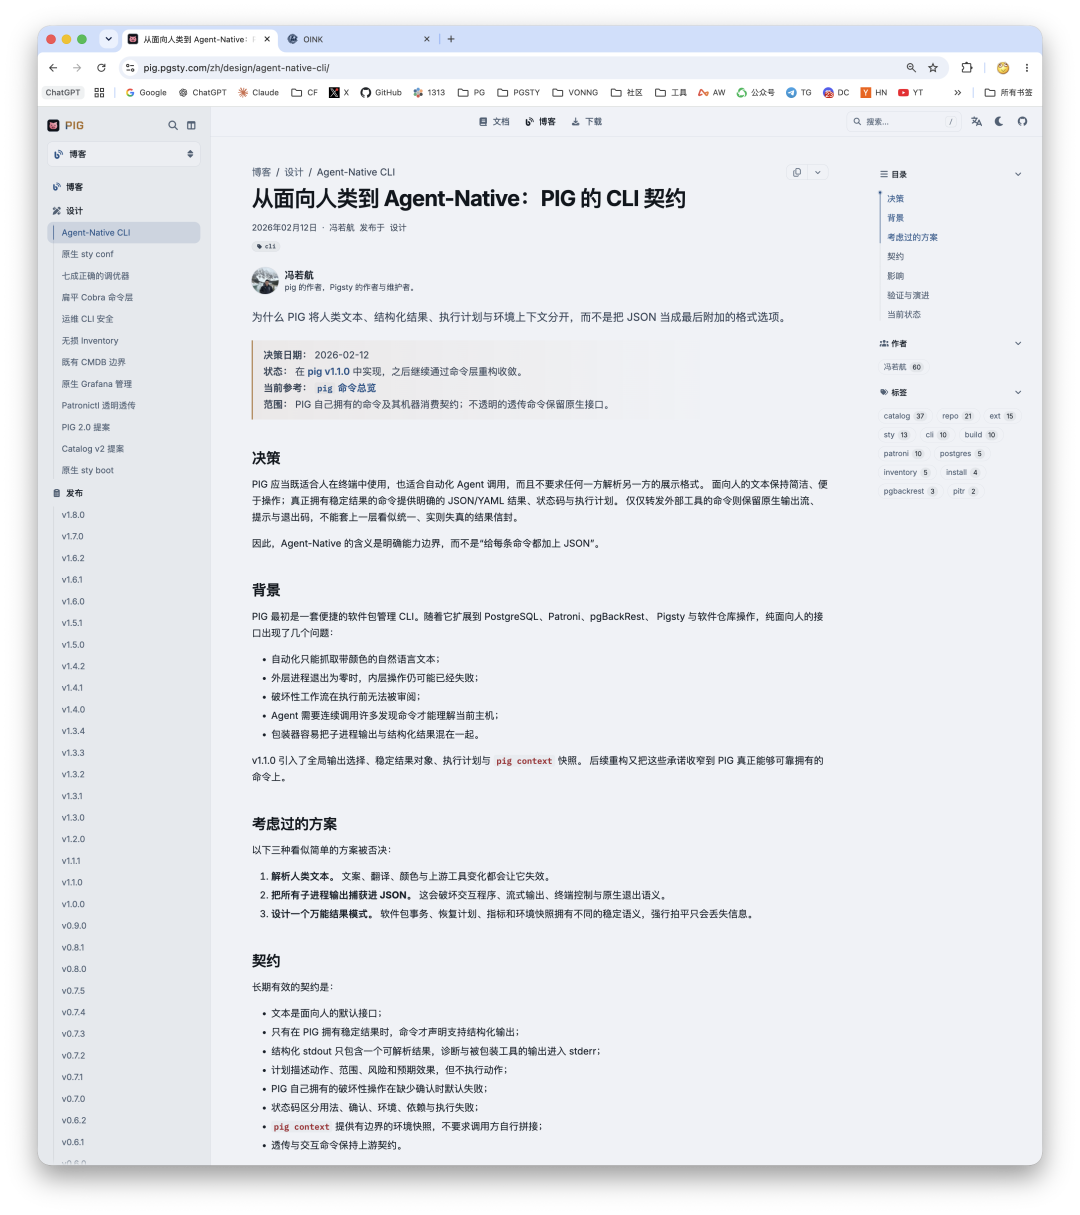
Task: Collapse the 标签 tags section
Action: 1018,392
